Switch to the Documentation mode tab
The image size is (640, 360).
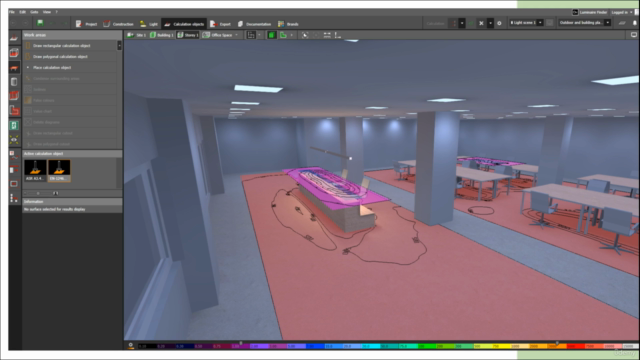pos(254,24)
